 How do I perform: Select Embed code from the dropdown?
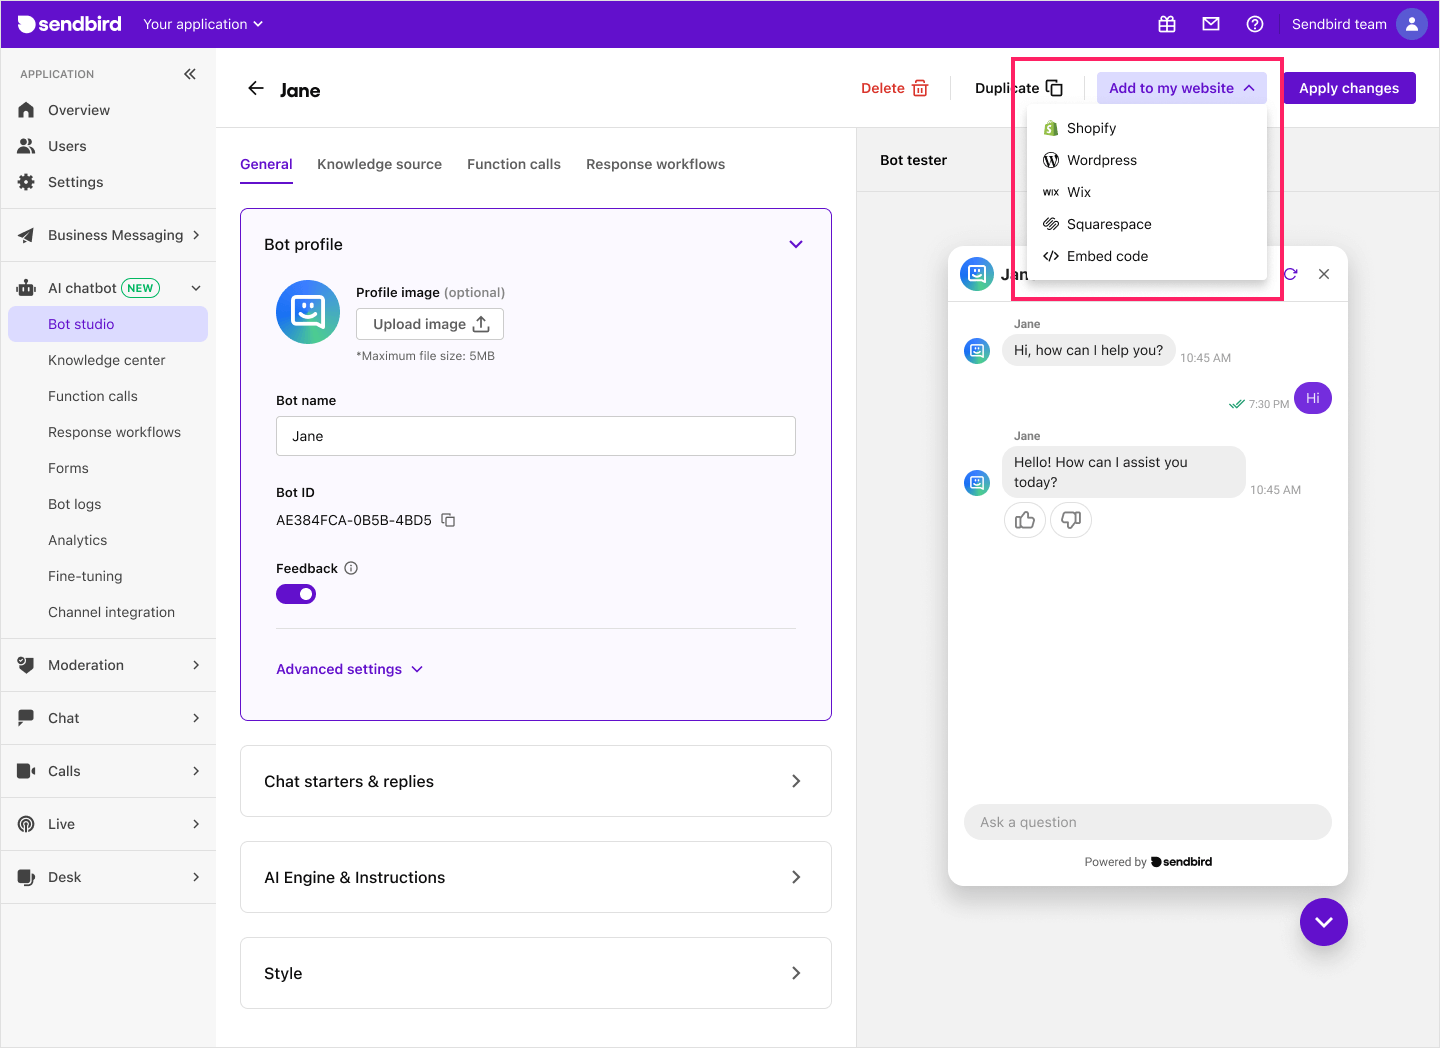[1147, 256]
